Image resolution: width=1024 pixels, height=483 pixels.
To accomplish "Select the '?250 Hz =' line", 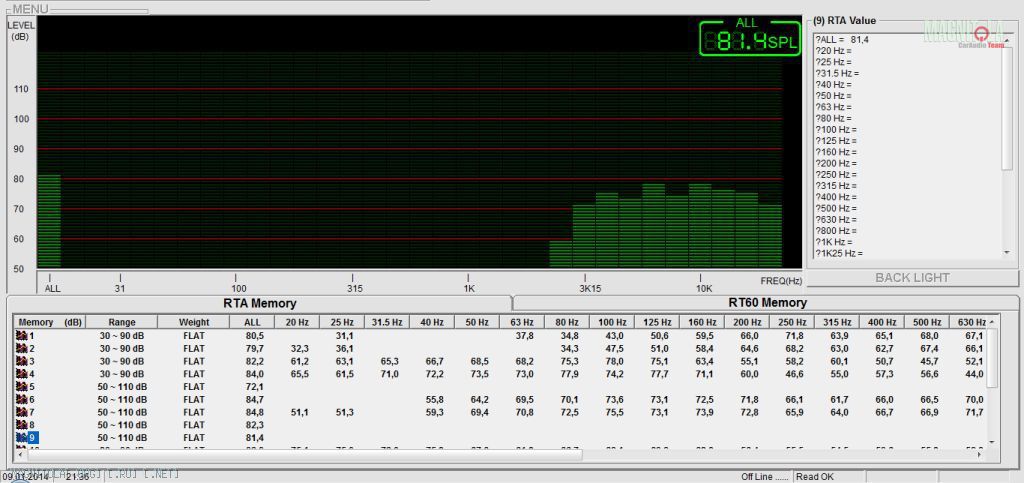I will coord(836,175).
